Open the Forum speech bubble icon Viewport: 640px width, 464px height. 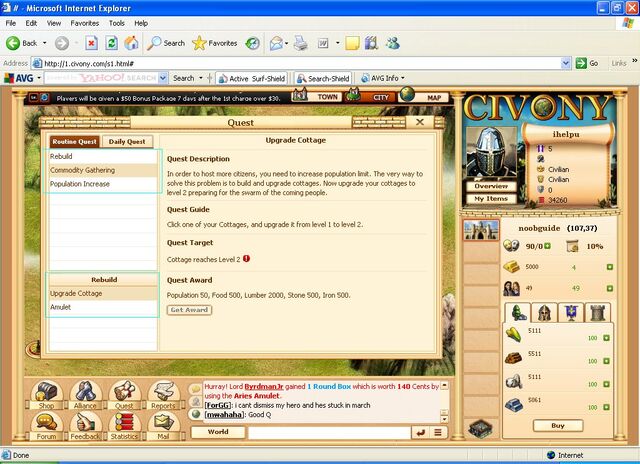click(46, 425)
